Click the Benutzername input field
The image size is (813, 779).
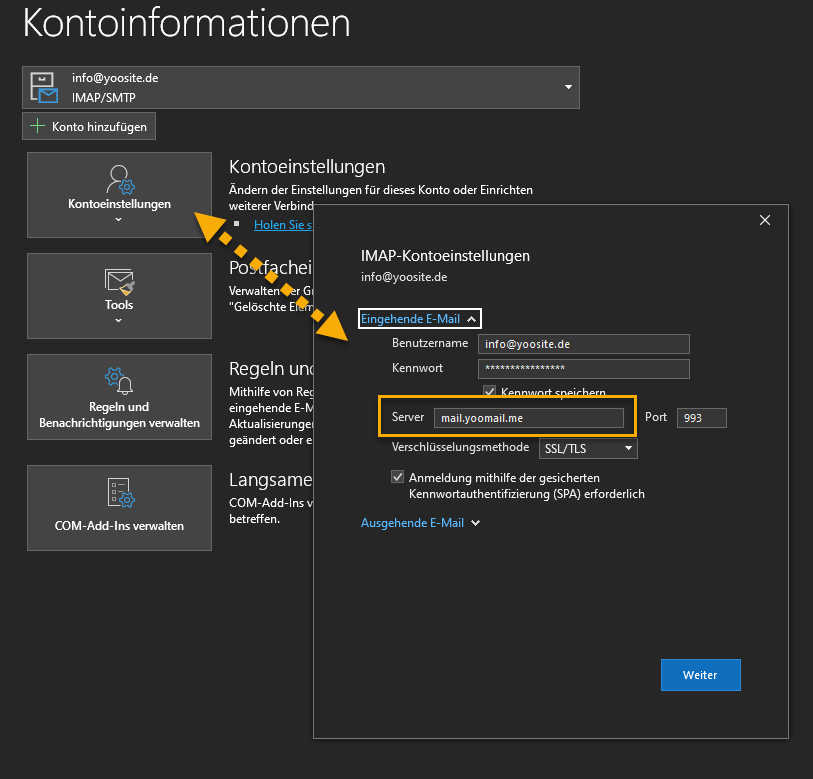(583, 343)
